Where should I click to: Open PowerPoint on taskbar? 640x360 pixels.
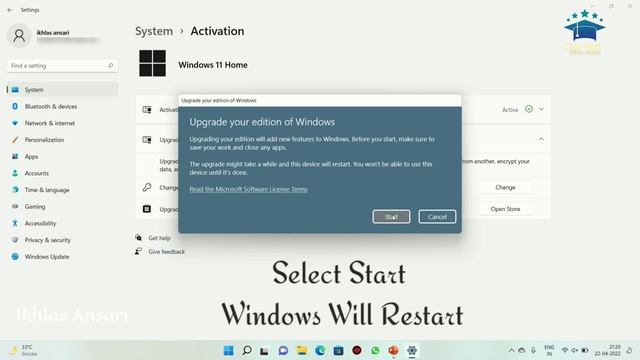click(x=393, y=351)
